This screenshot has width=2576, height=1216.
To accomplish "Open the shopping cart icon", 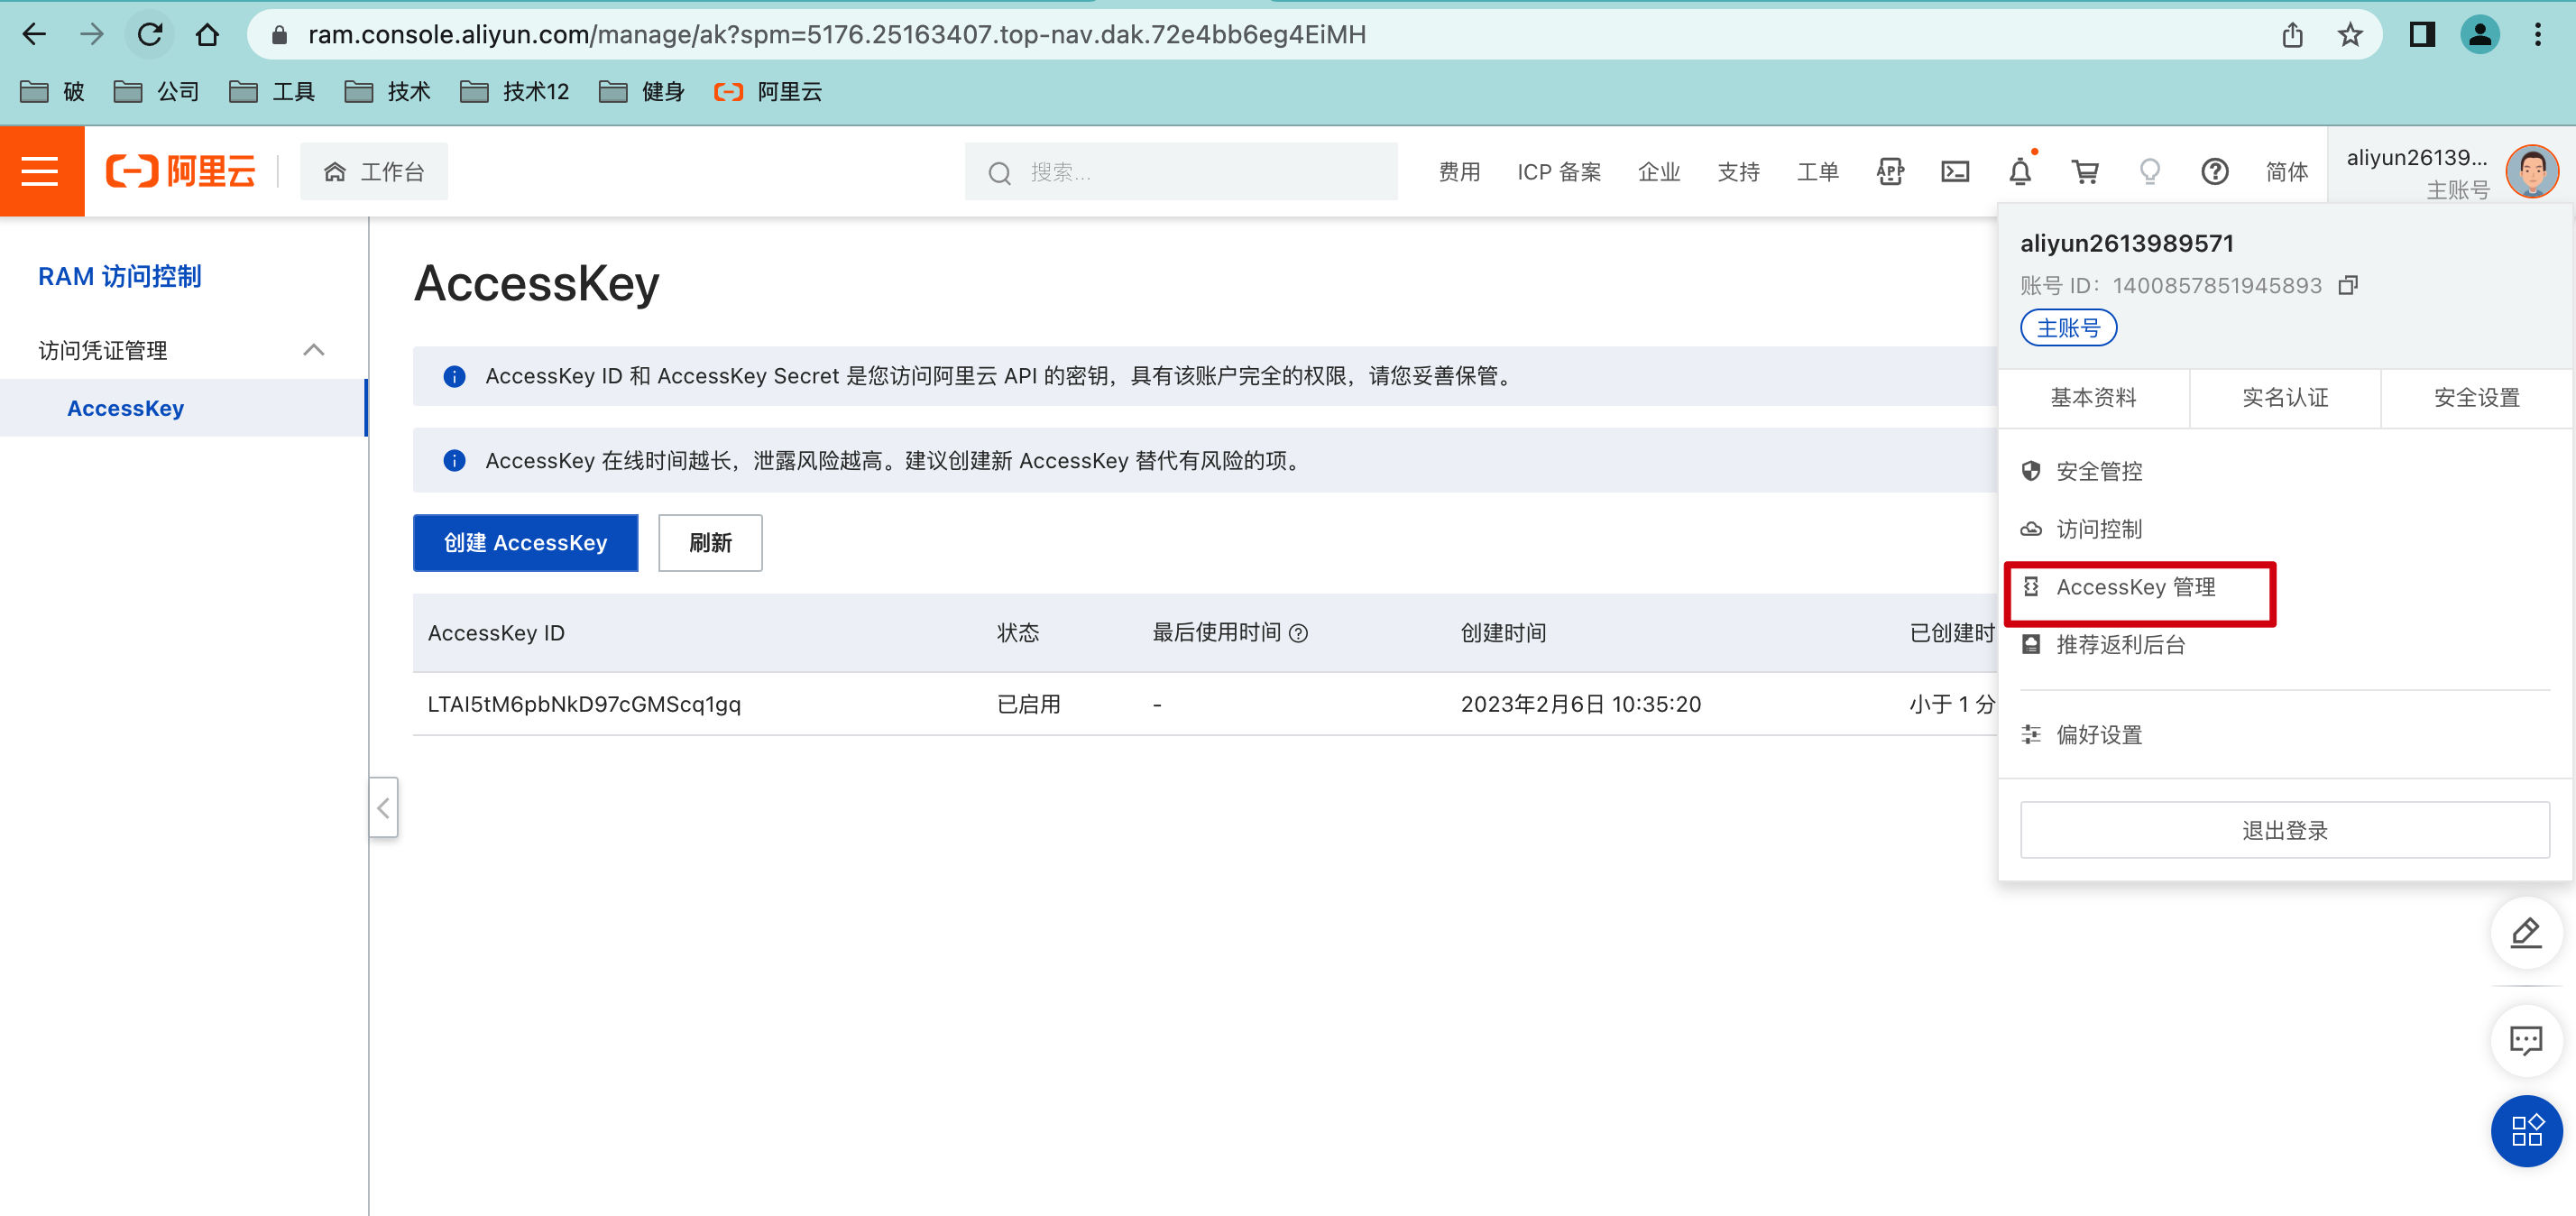I will [x=2085, y=172].
